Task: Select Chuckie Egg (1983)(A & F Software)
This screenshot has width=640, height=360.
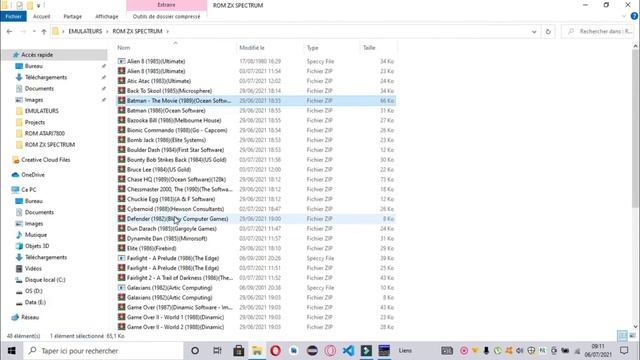Action: pyautogui.click(x=171, y=199)
